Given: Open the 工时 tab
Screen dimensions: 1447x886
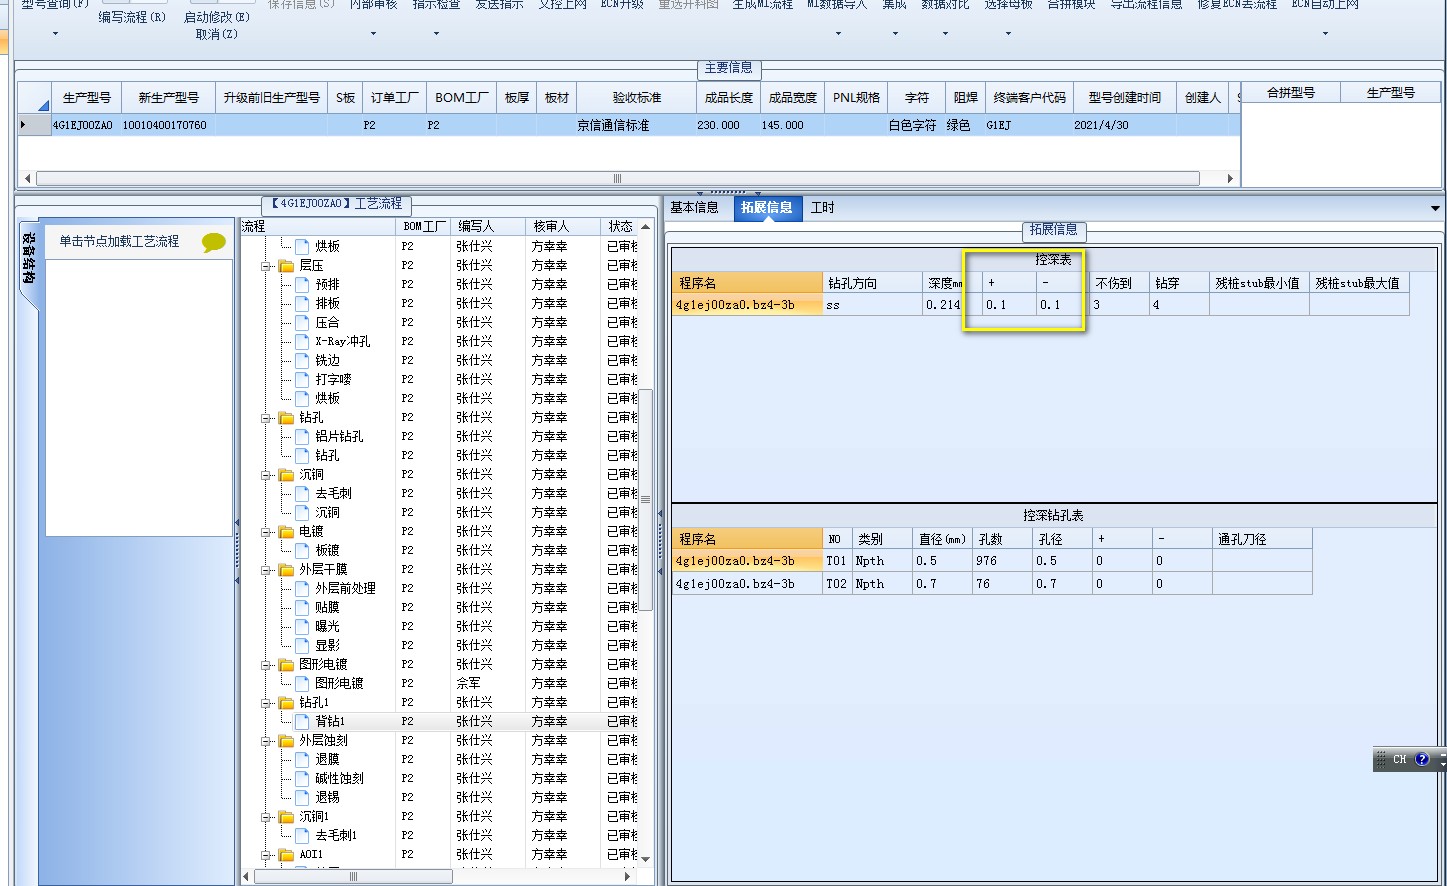Looking at the screenshot, I should tap(822, 208).
